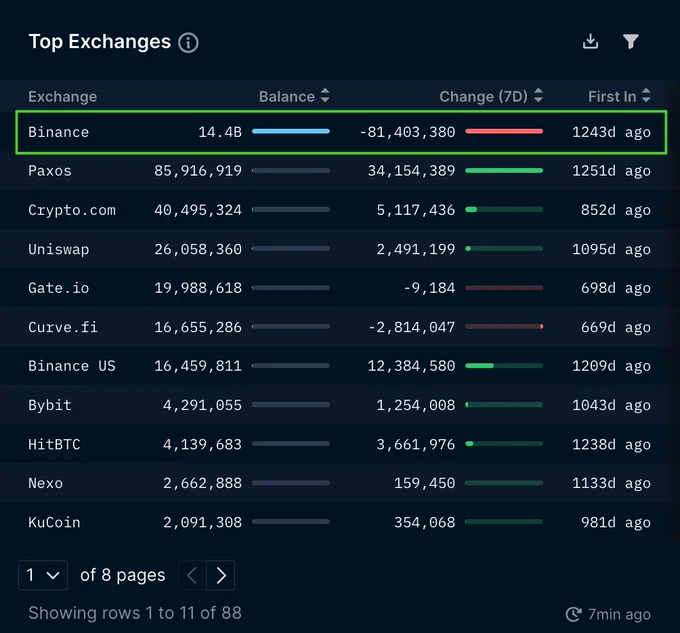
Task: Click the Binance US green change bar
Action: coord(480,365)
